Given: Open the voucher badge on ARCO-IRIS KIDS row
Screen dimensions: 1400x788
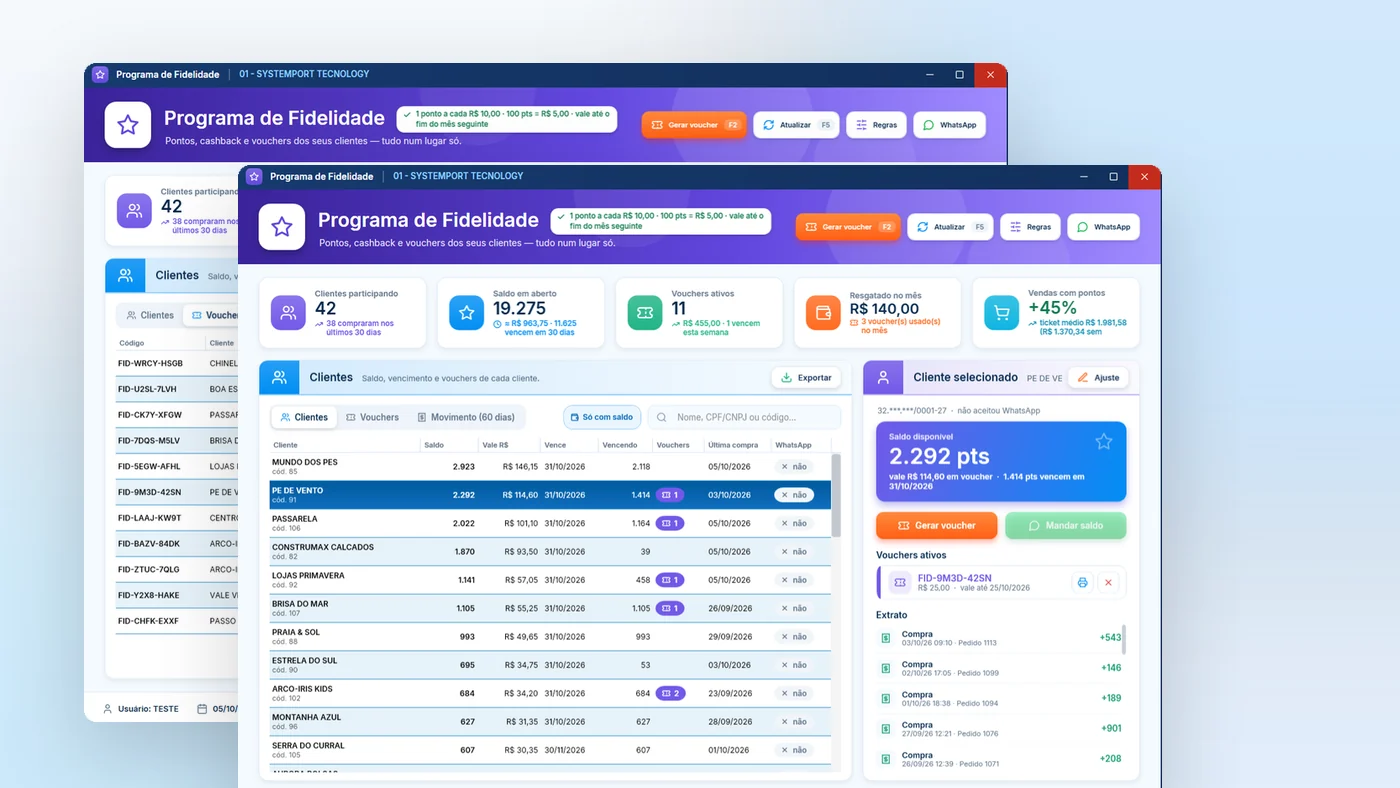Looking at the screenshot, I should click(671, 693).
